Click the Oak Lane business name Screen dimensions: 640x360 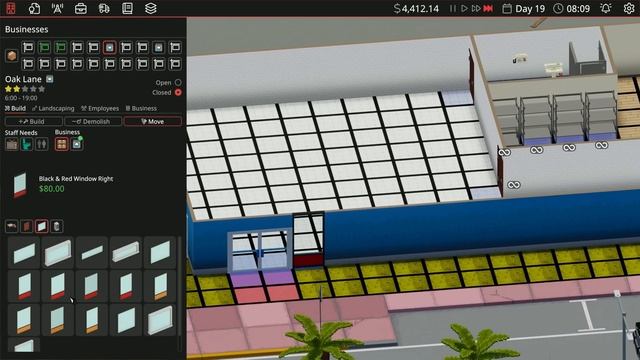[x=23, y=79]
